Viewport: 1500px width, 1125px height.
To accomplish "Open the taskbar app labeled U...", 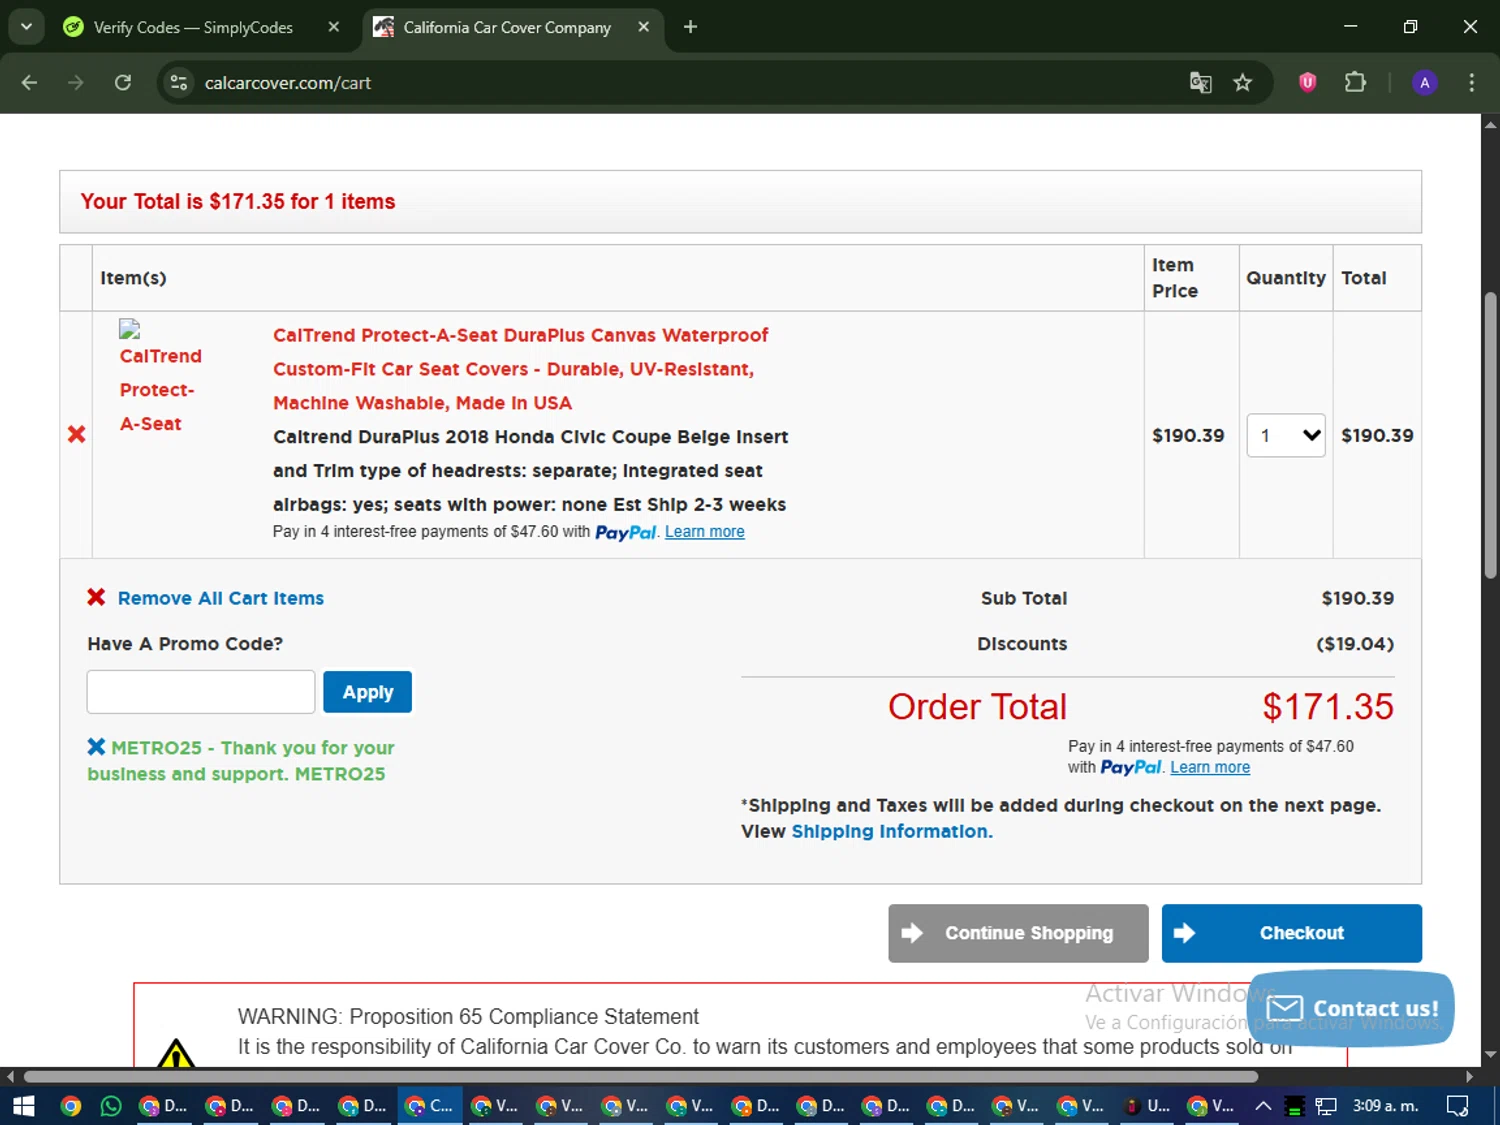I will pyautogui.click(x=1148, y=1105).
